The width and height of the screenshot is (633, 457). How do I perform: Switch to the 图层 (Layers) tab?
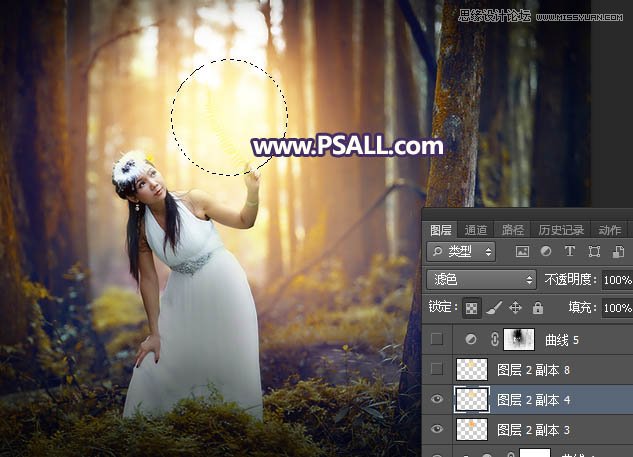tap(441, 230)
